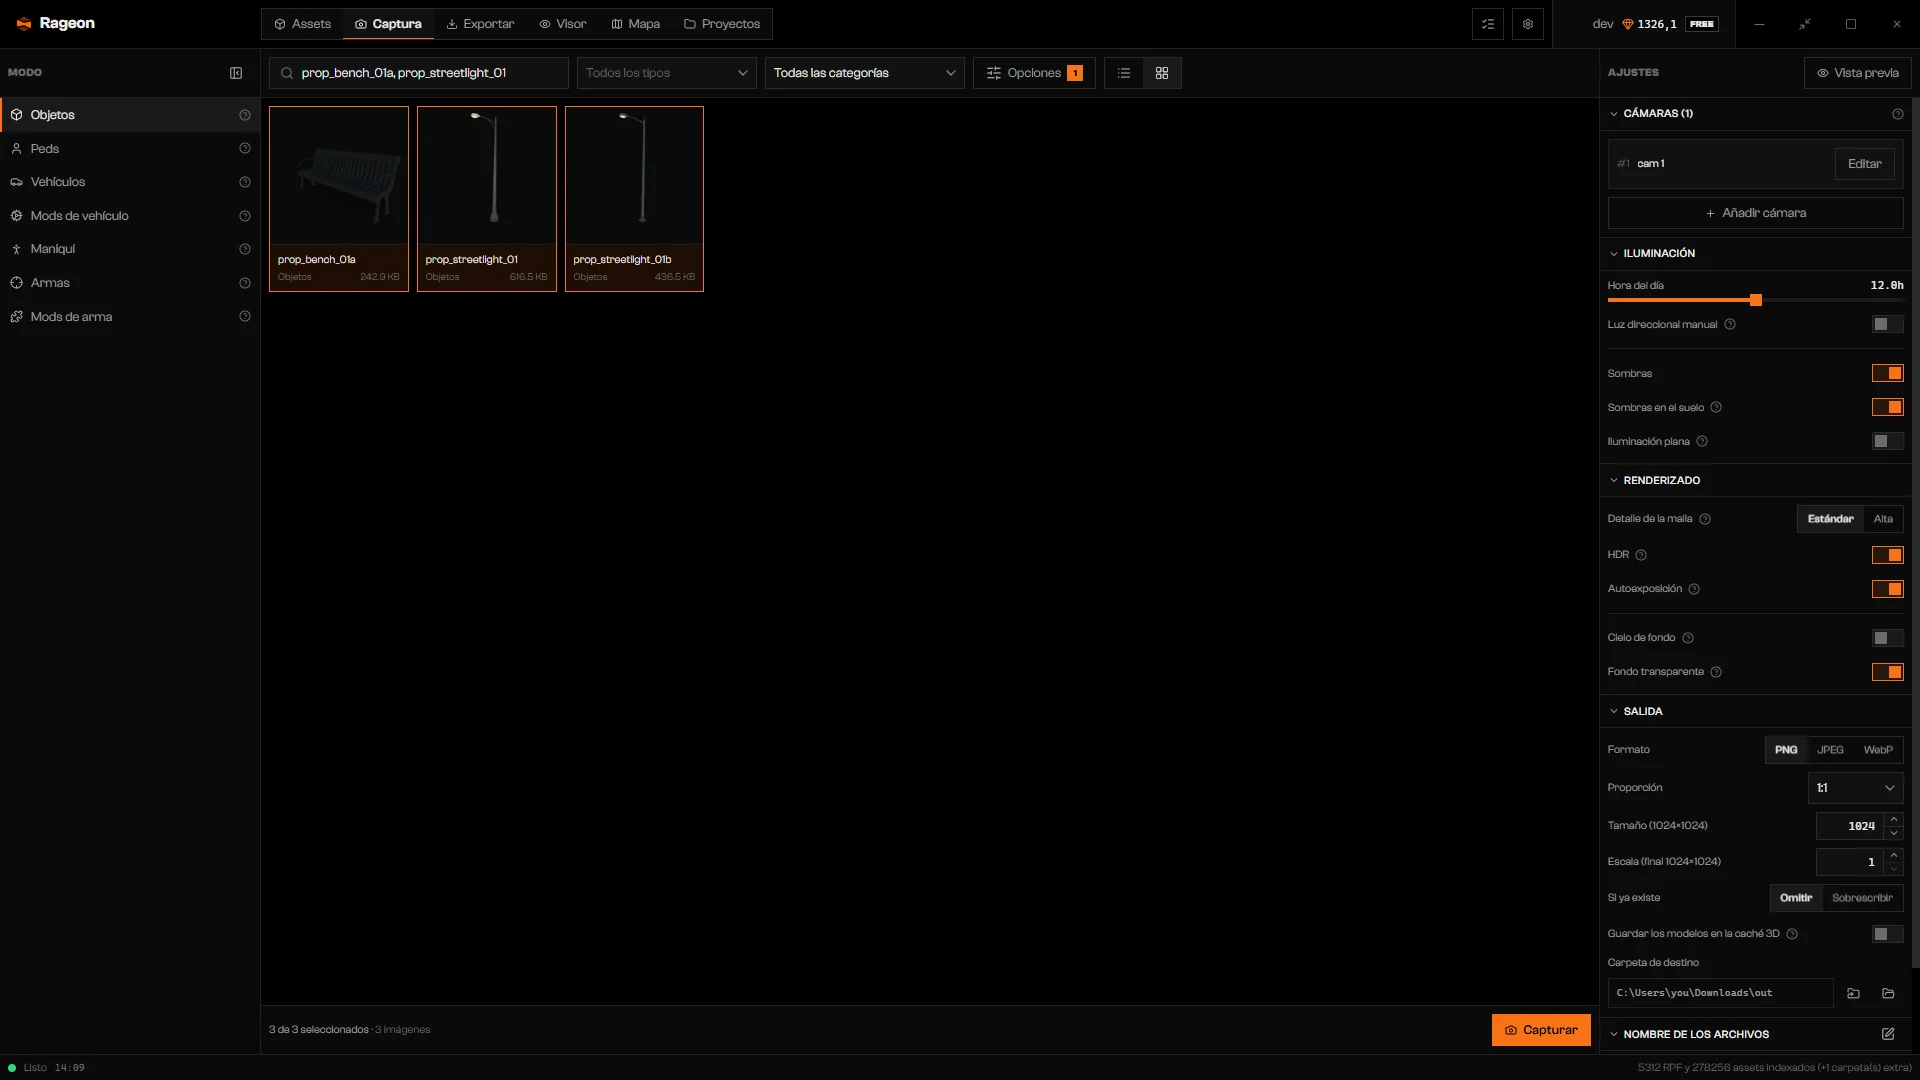
Task: Switch to the Exportar tab
Action: 480,24
